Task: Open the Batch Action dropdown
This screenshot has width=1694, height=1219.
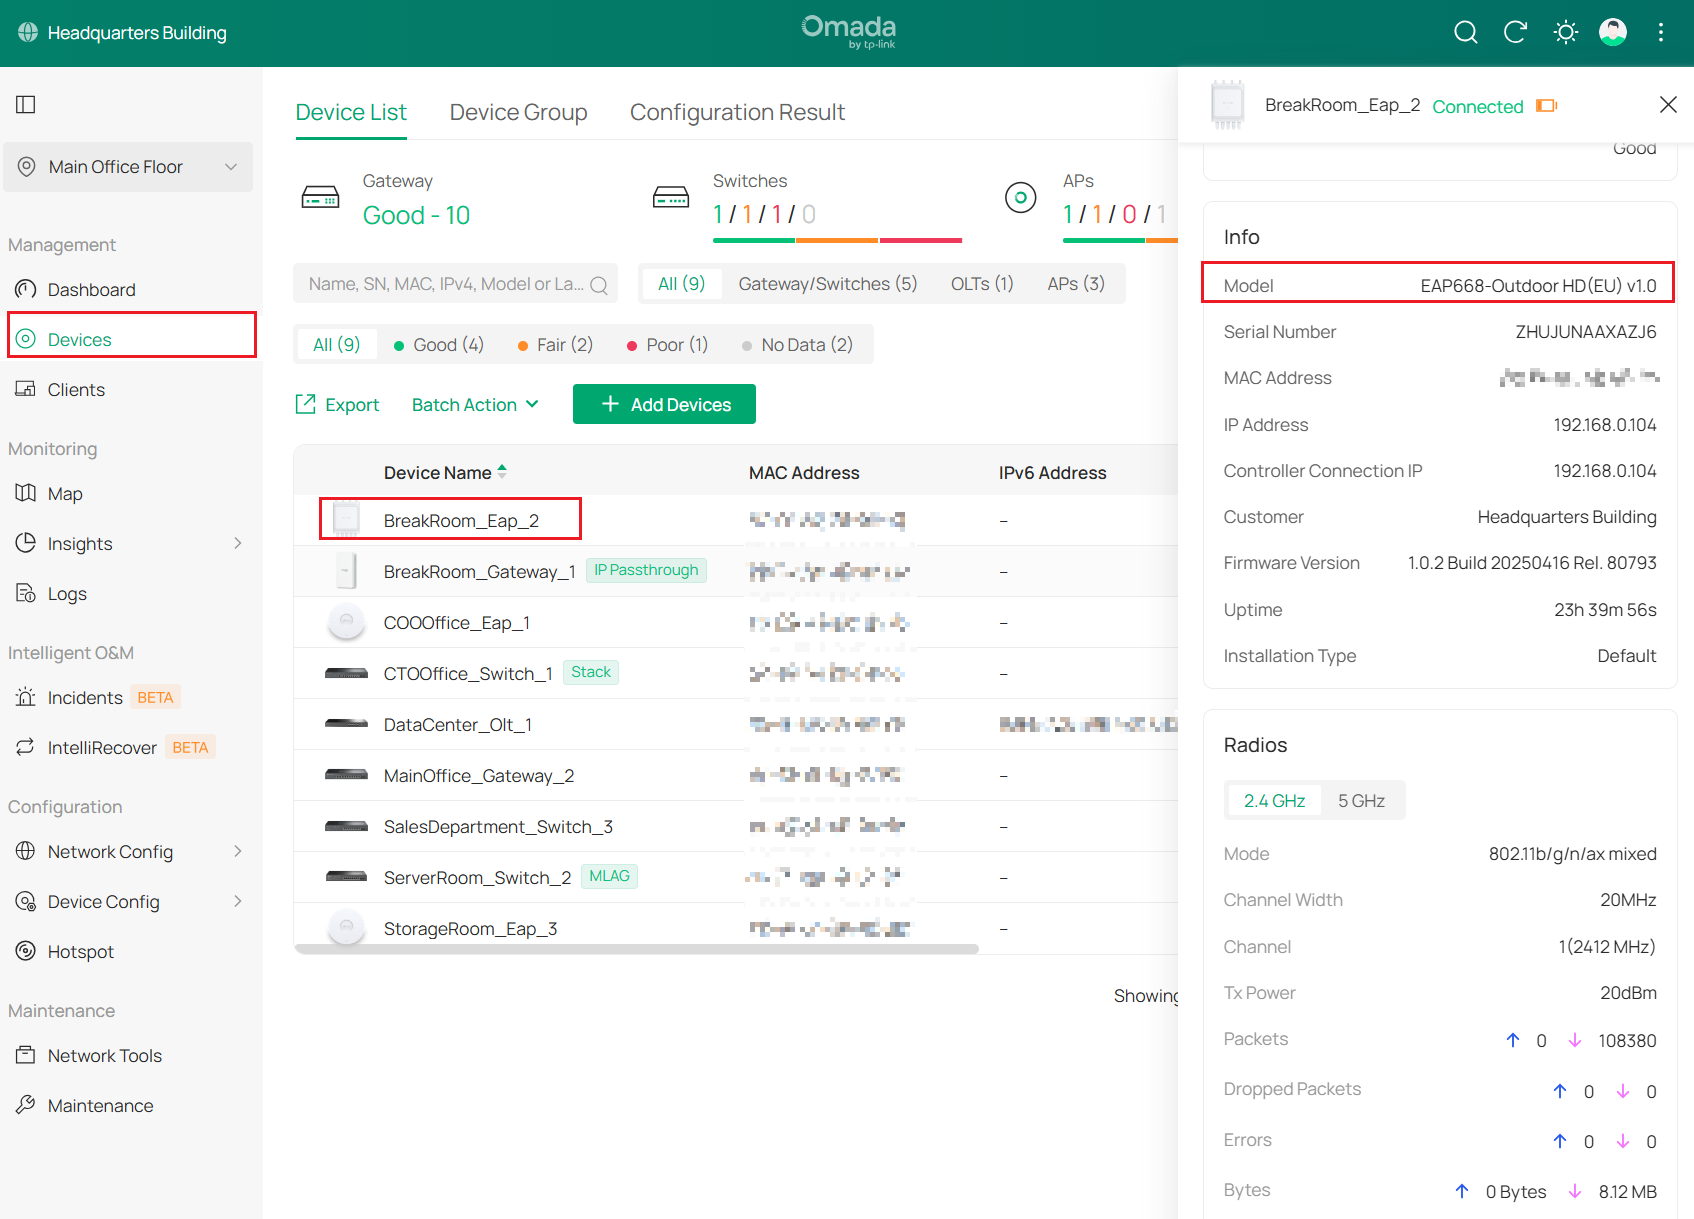Action: [475, 405]
